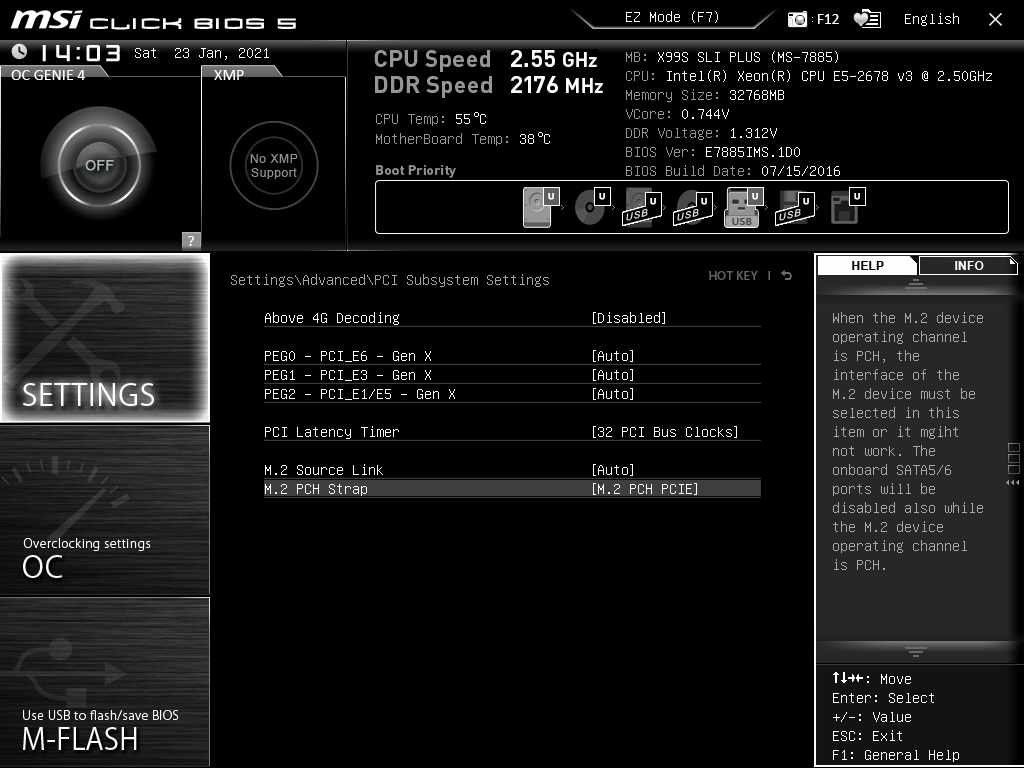Open the HOT KEY menu
1024x768 pixels.
(733, 276)
